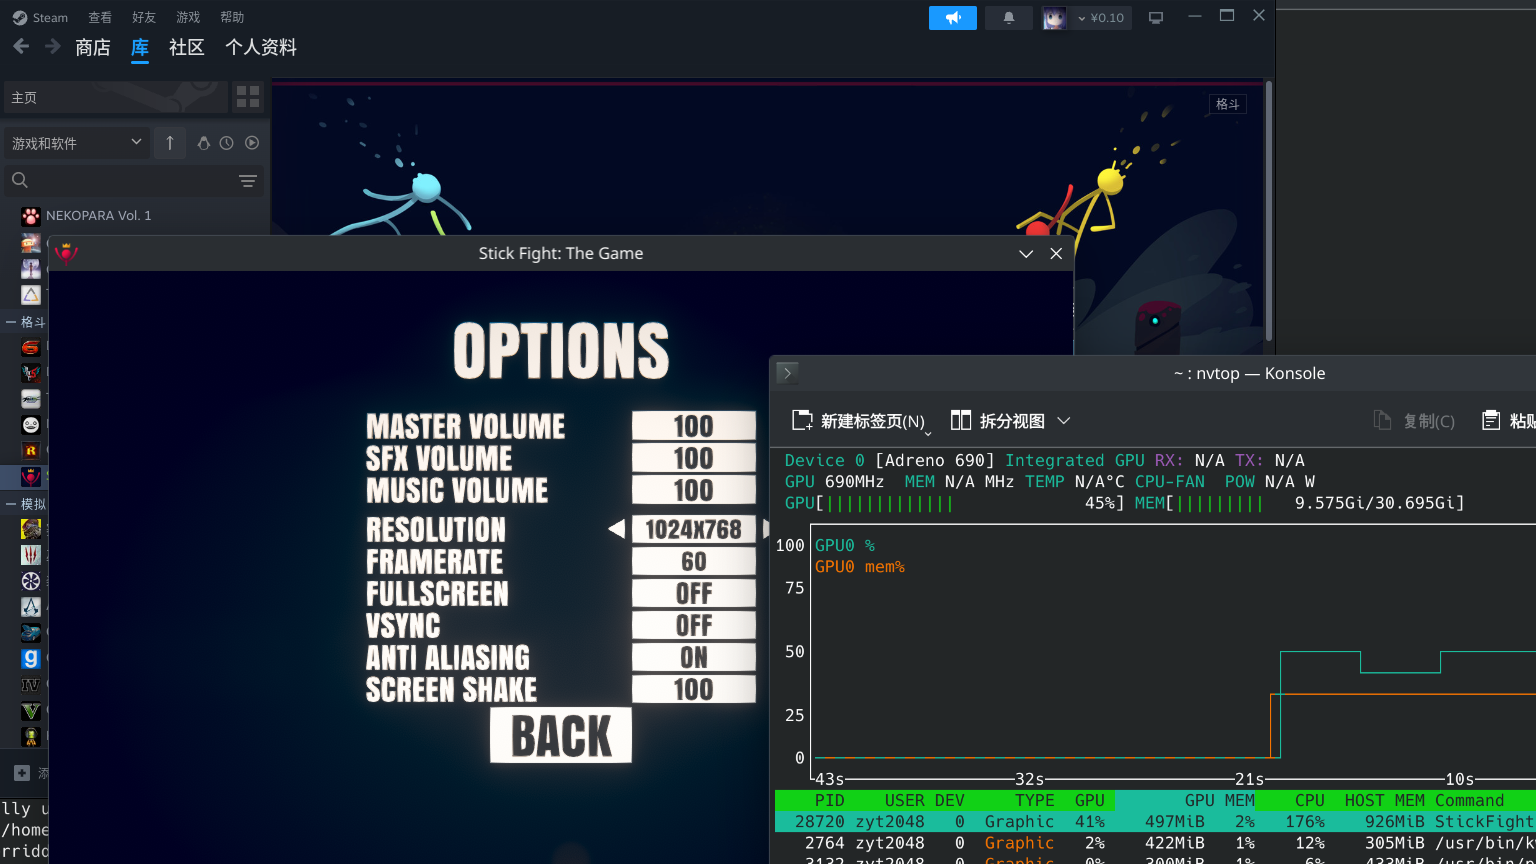Image resolution: width=1536 pixels, height=864 pixels.
Task: Click the library search input field
Action: click(130, 181)
